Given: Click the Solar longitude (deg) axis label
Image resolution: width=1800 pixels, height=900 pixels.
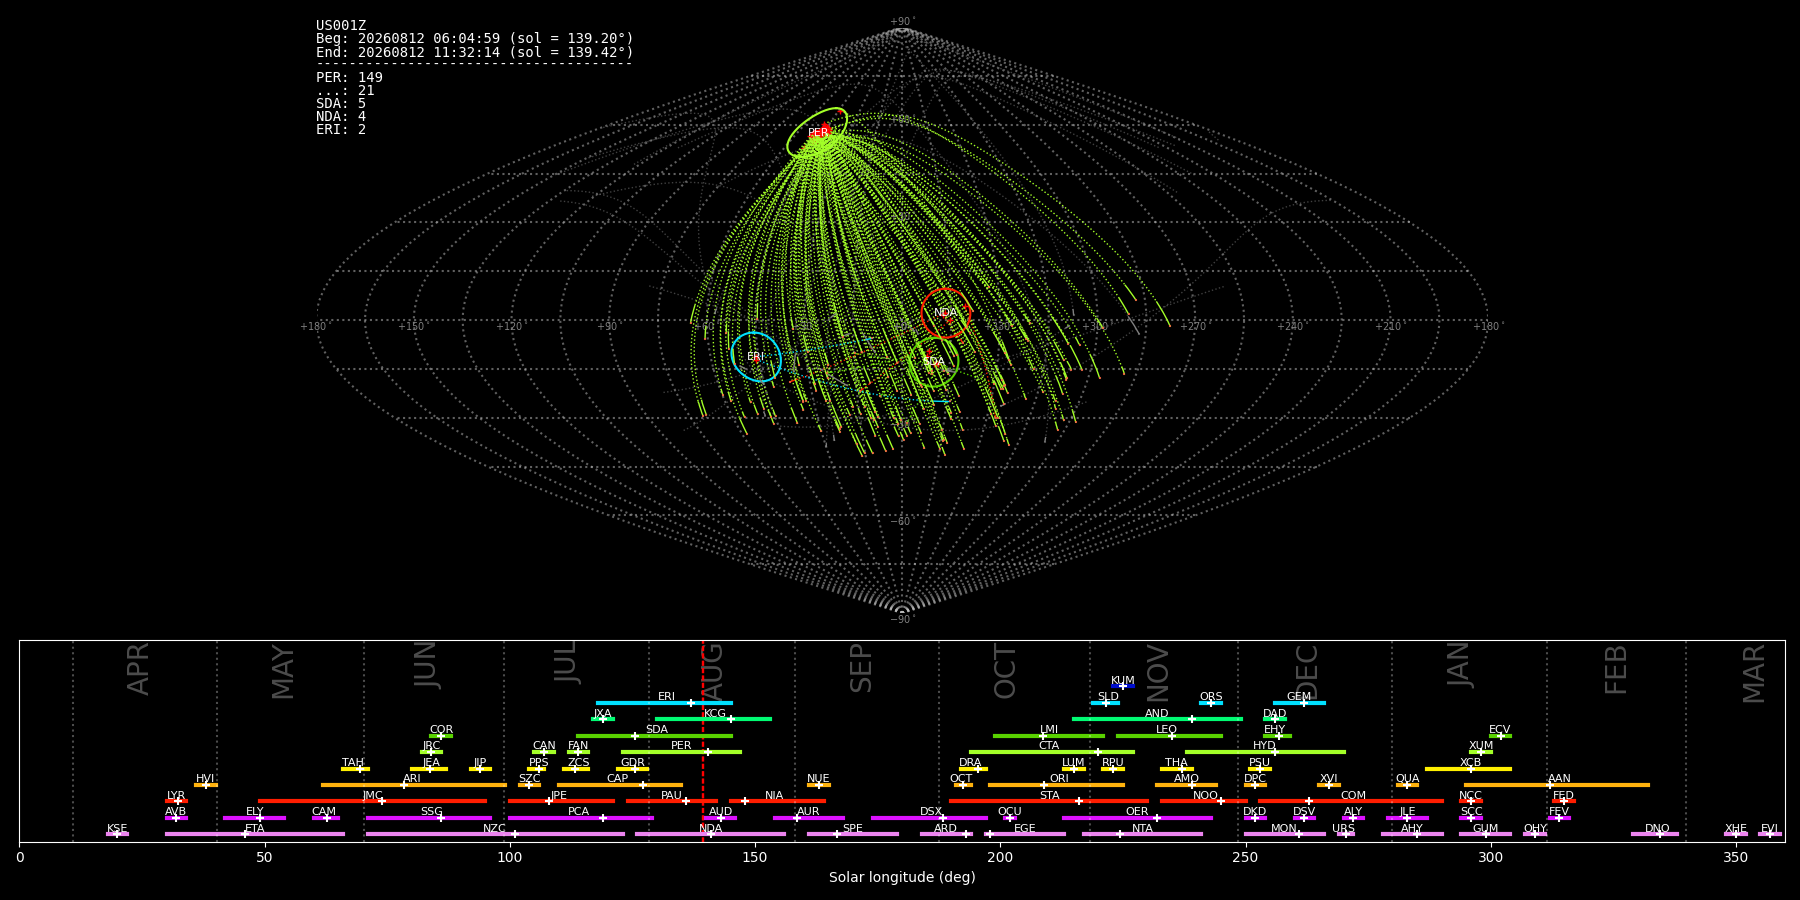Looking at the screenshot, I should pos(902,877).
